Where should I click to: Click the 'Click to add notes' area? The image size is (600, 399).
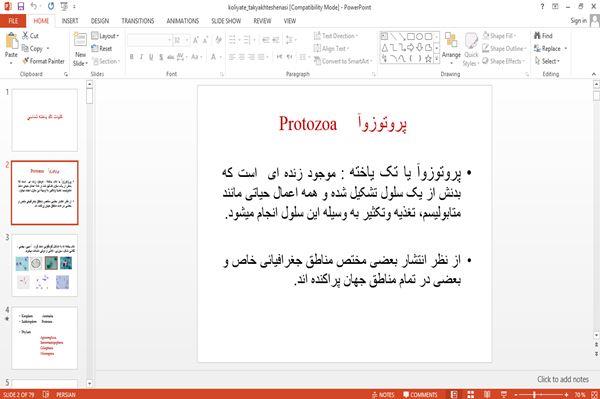[562, 379]
